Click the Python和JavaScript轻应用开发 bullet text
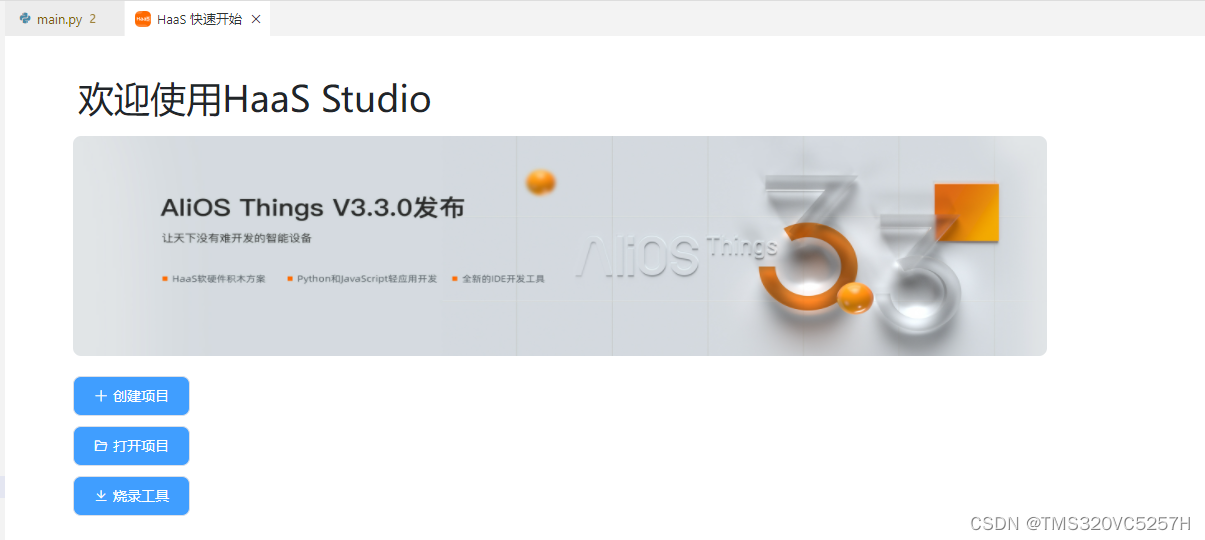This screenshot has width=1205, height=540. (x=367, y=279)
